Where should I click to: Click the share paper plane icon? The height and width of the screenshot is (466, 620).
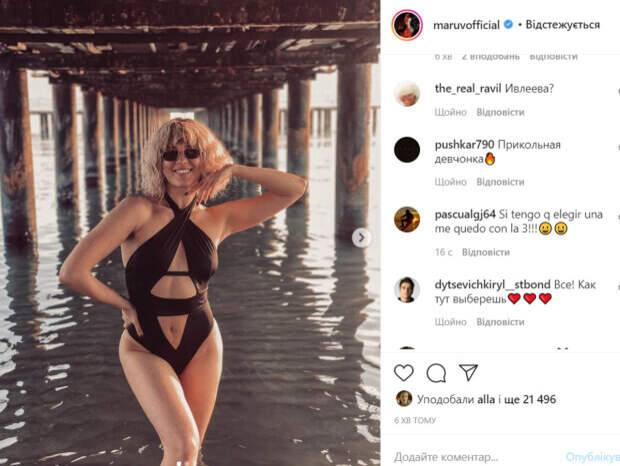coord(468,373)
